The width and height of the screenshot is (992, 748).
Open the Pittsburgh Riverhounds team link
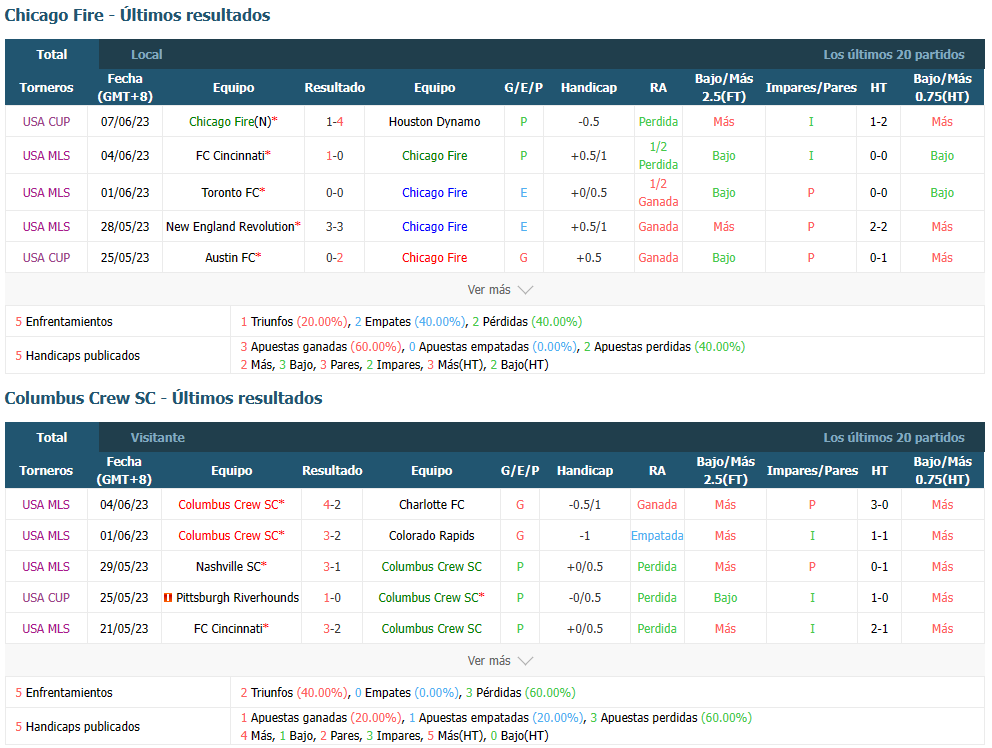click(x=237, y=597)
